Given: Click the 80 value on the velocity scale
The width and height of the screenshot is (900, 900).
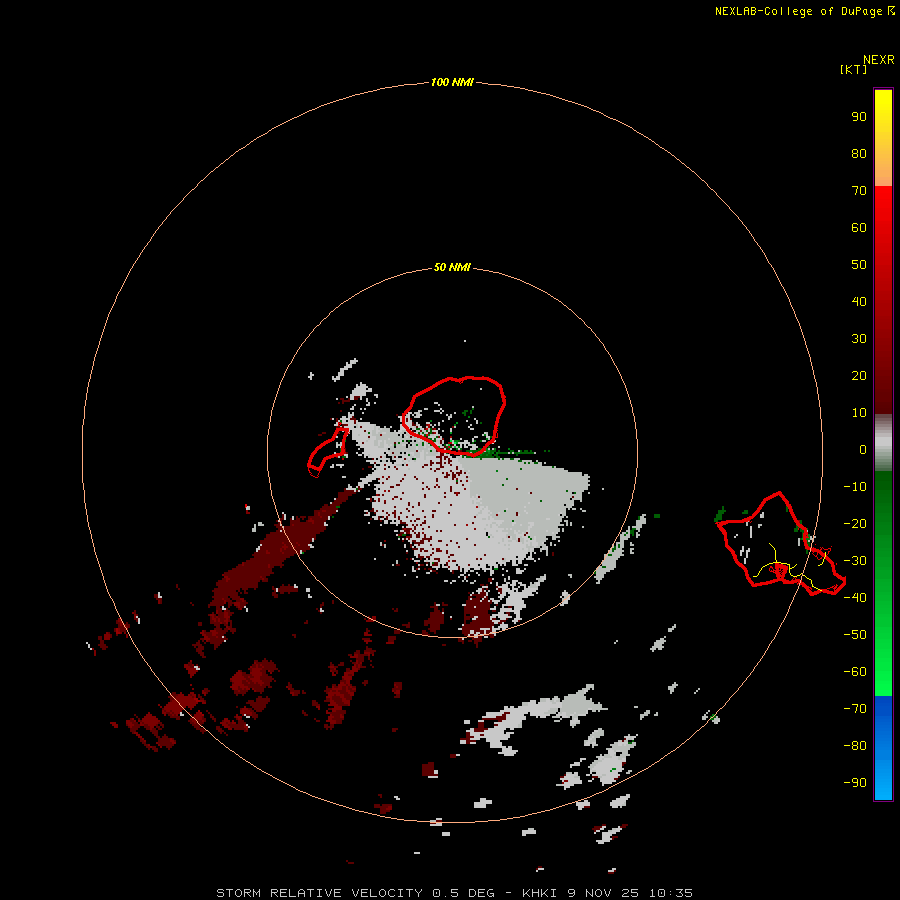Looking at the screenshot, I should 859,153.
